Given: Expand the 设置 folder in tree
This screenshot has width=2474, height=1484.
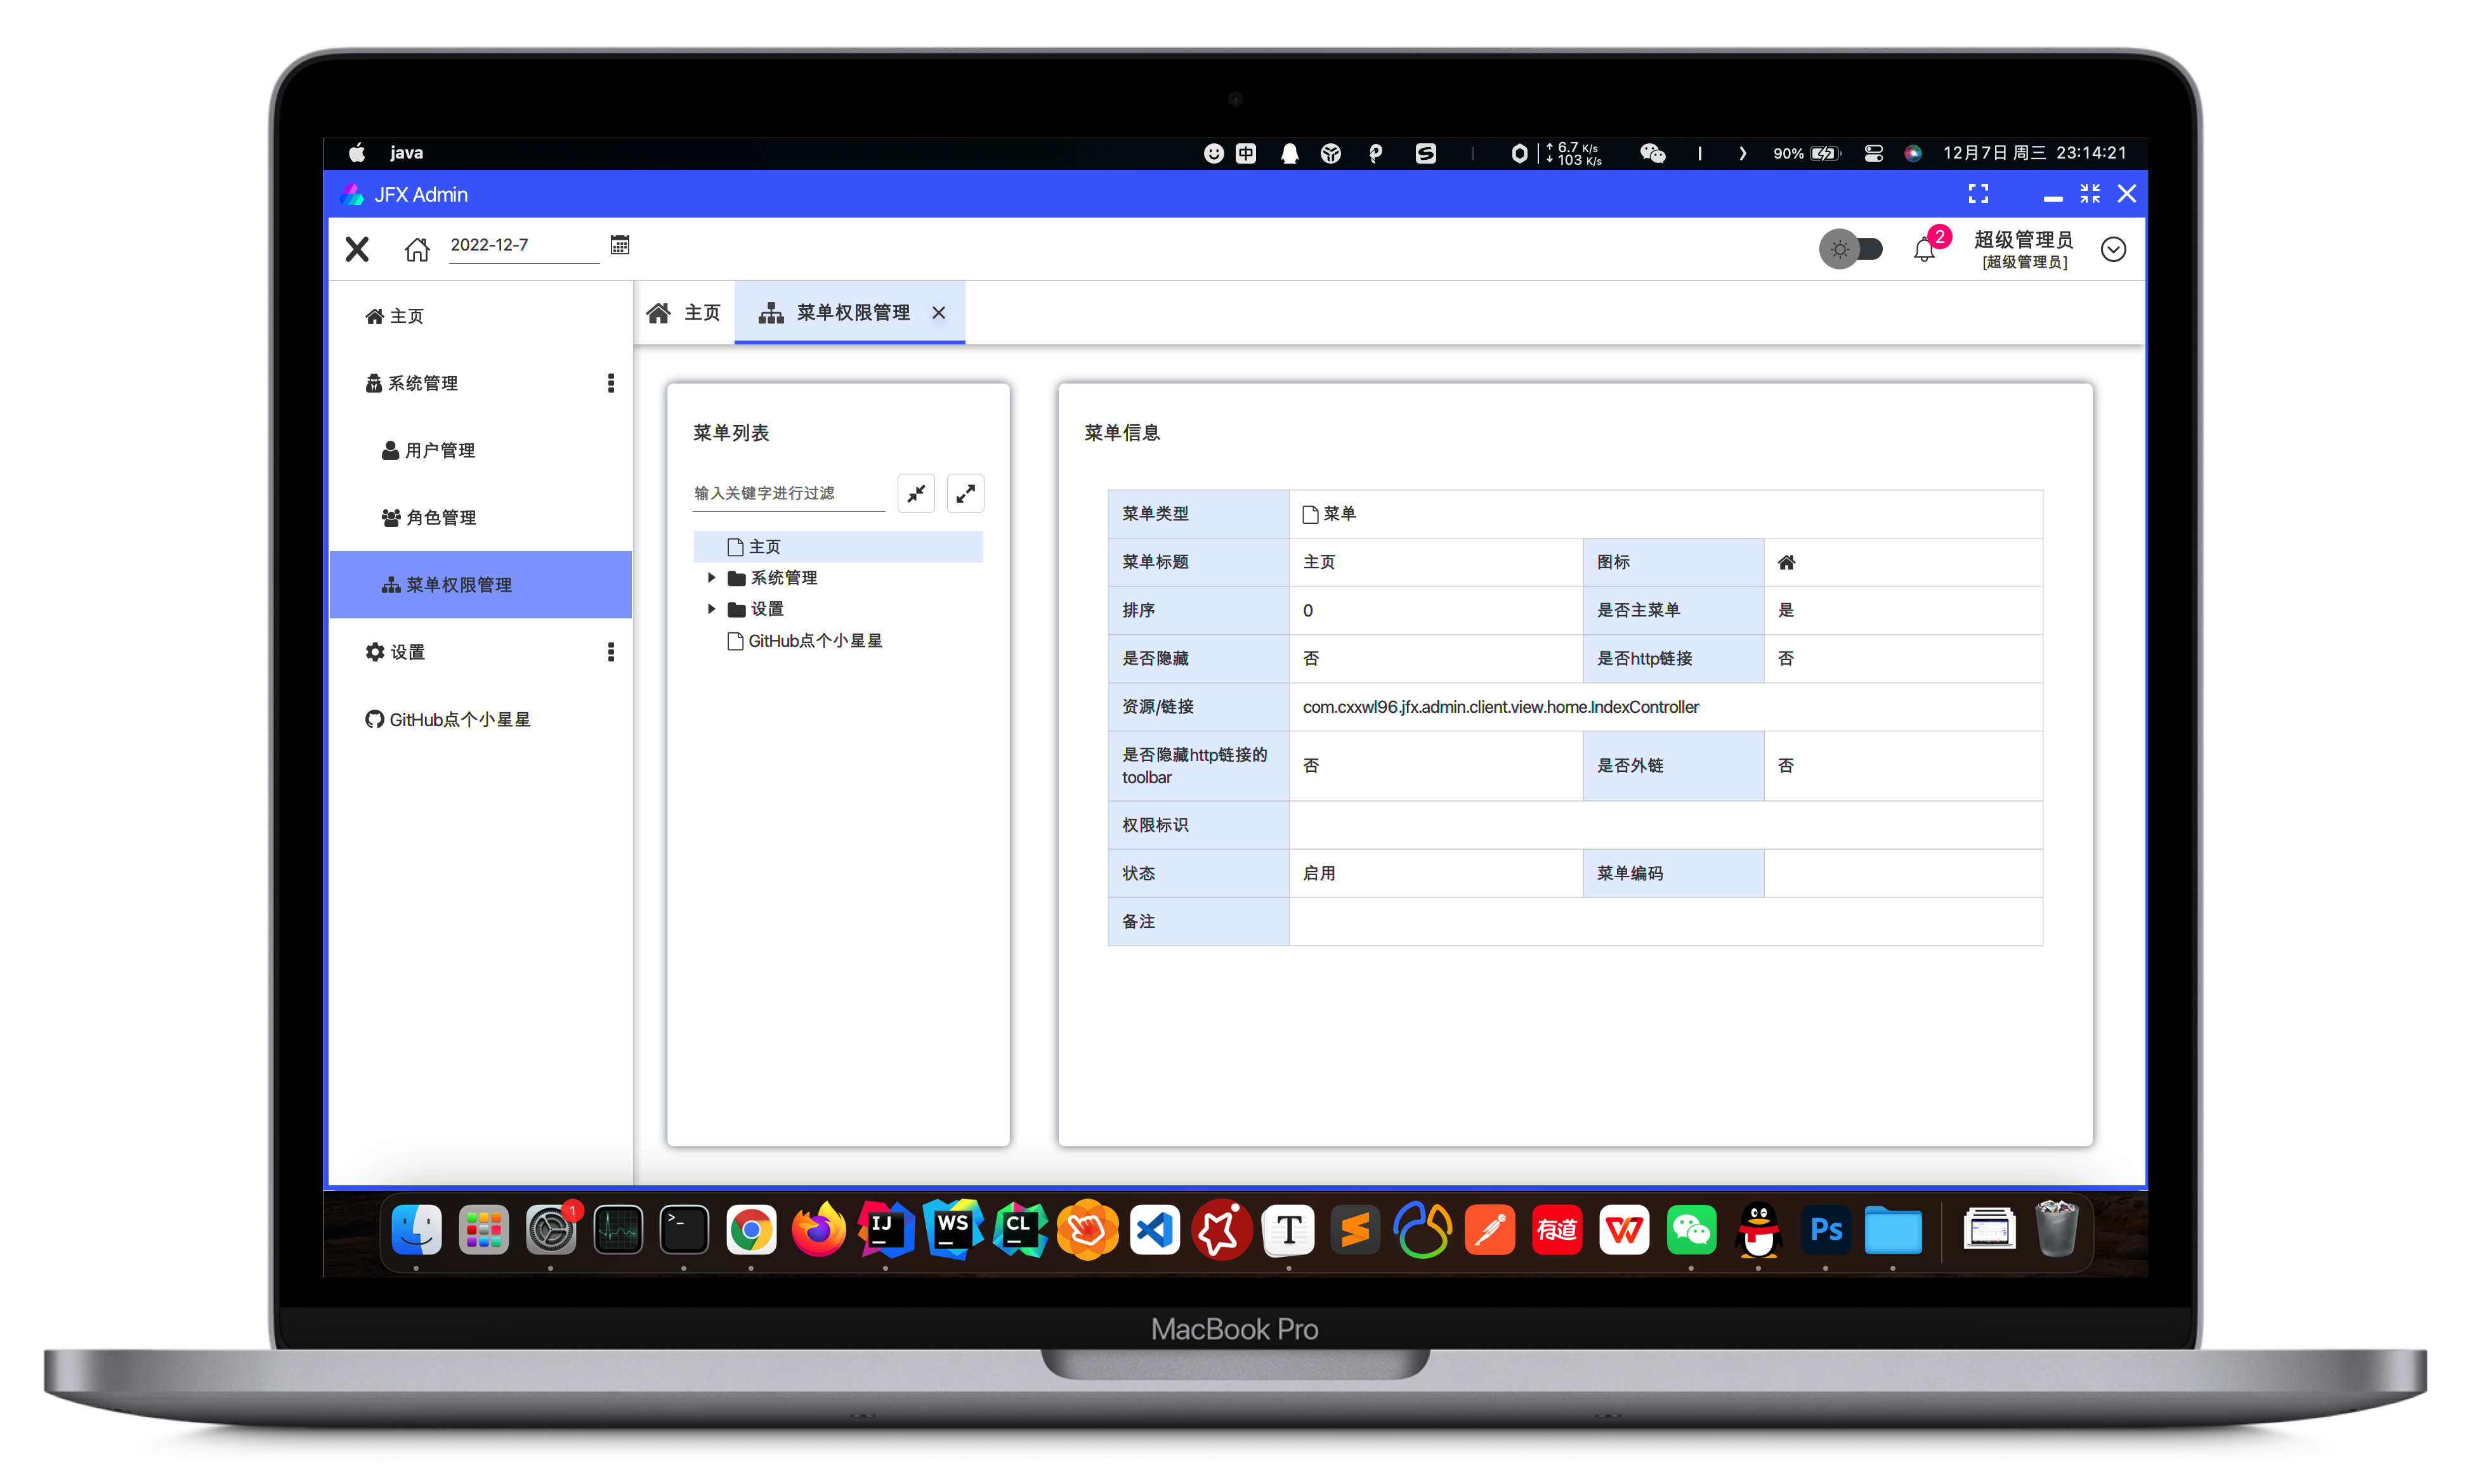Looking at the screenshot, I should (x=711, y=609).
